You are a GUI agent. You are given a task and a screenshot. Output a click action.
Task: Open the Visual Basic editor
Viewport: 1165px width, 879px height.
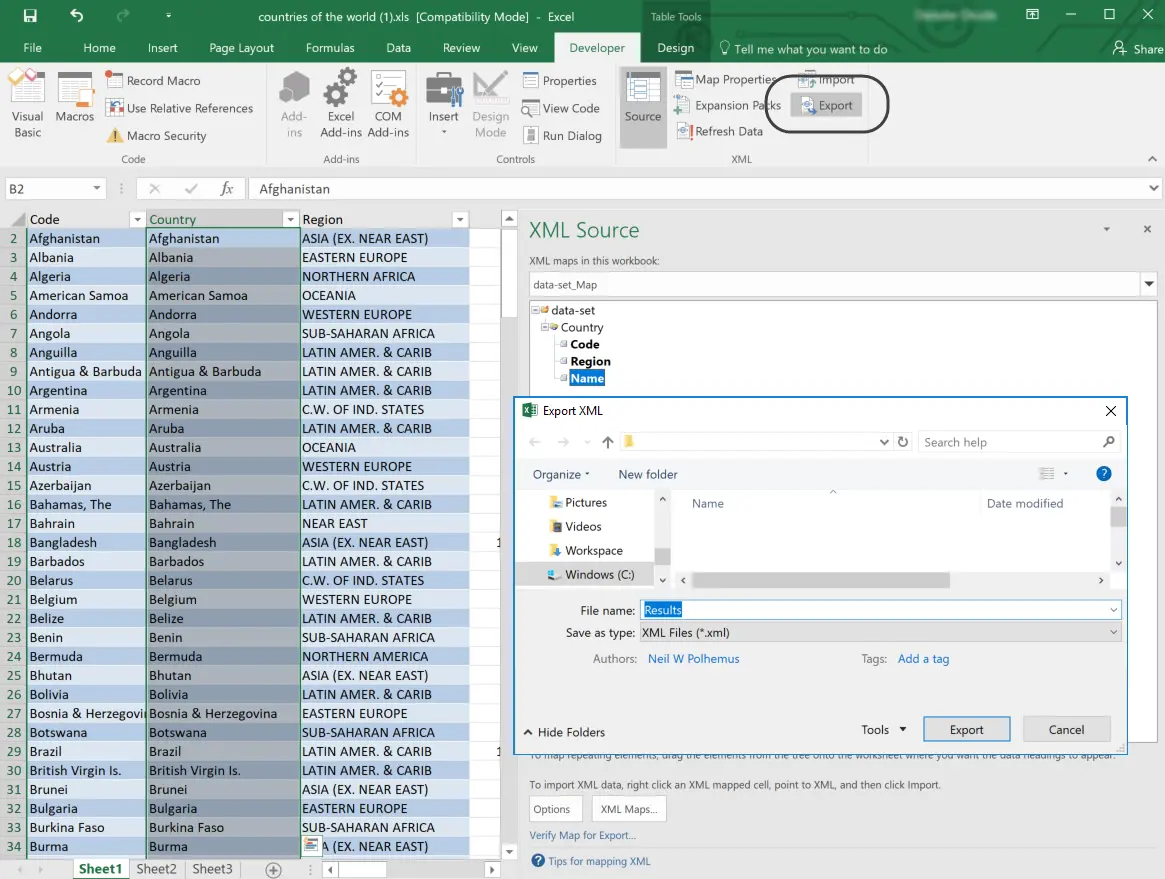(x=27, y=104)
